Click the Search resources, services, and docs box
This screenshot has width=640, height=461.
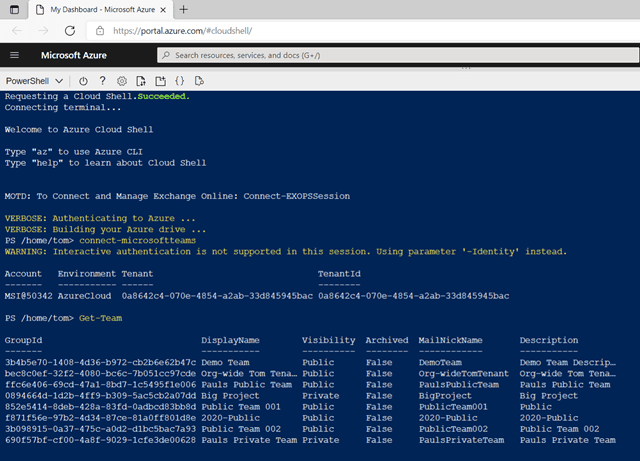tap(398, 55)
